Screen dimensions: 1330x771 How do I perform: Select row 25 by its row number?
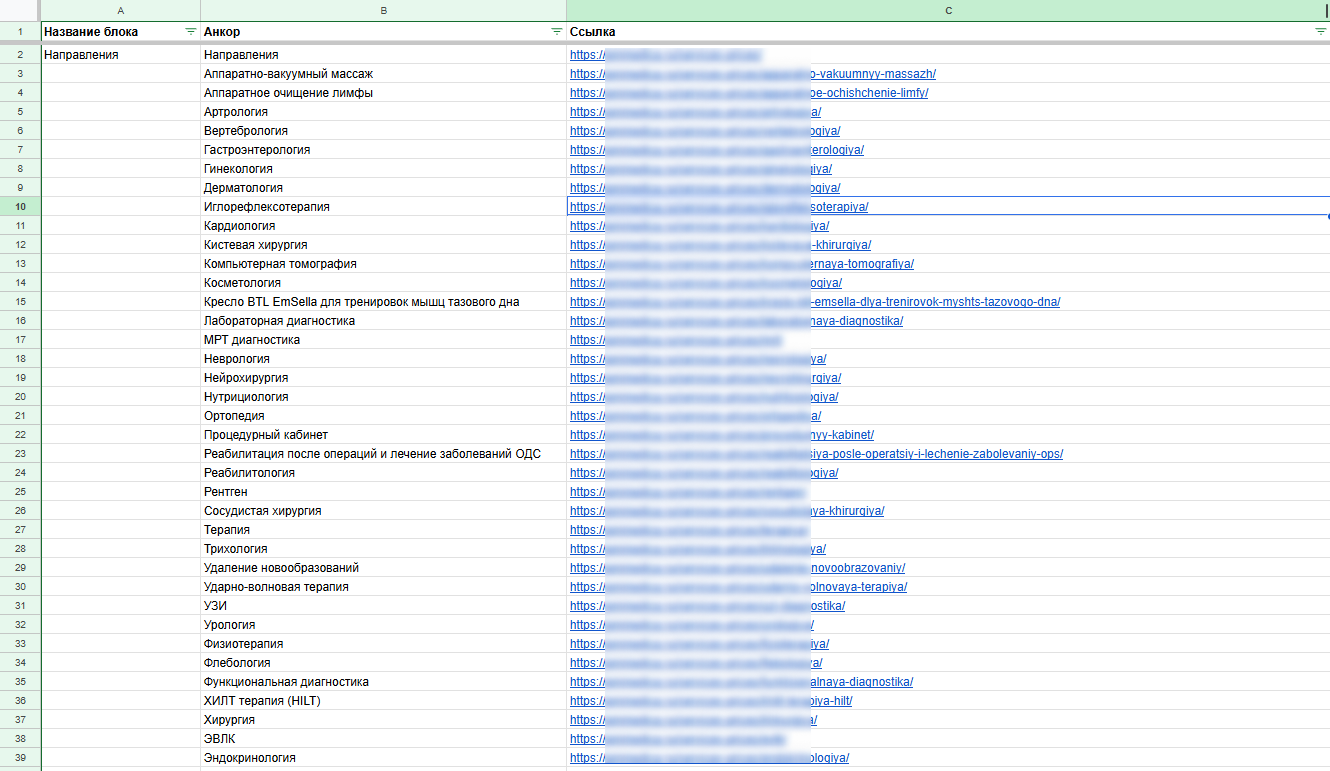pos(20,492)
